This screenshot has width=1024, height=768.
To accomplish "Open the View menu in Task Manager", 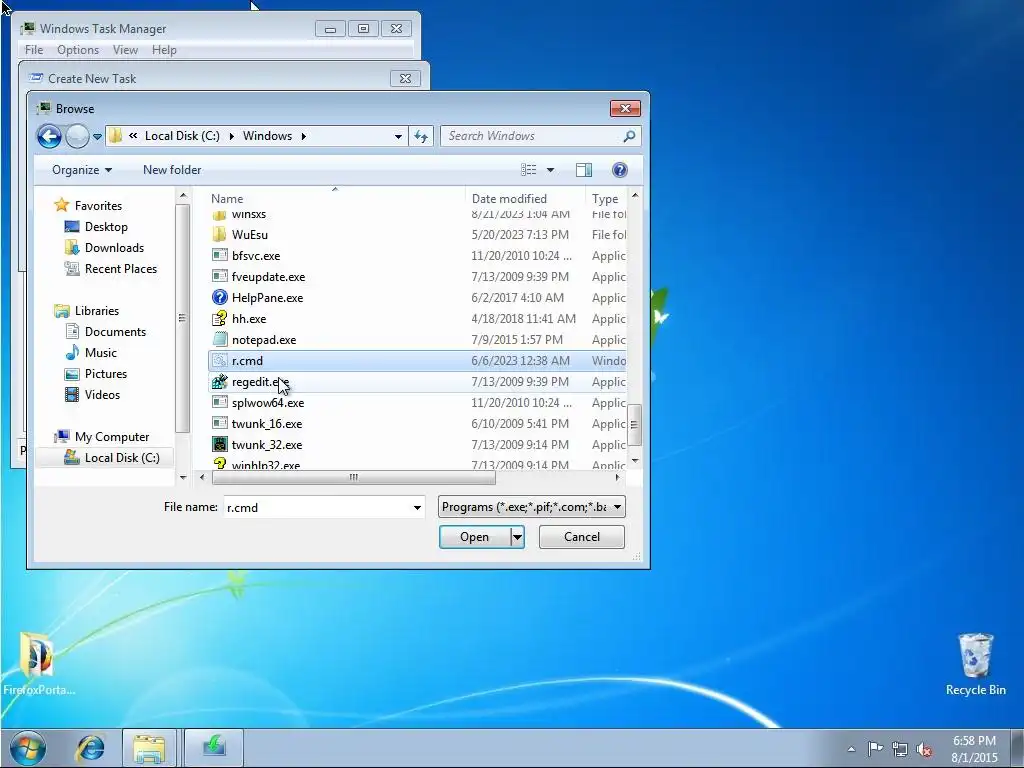I will click(x=125, y=50).
